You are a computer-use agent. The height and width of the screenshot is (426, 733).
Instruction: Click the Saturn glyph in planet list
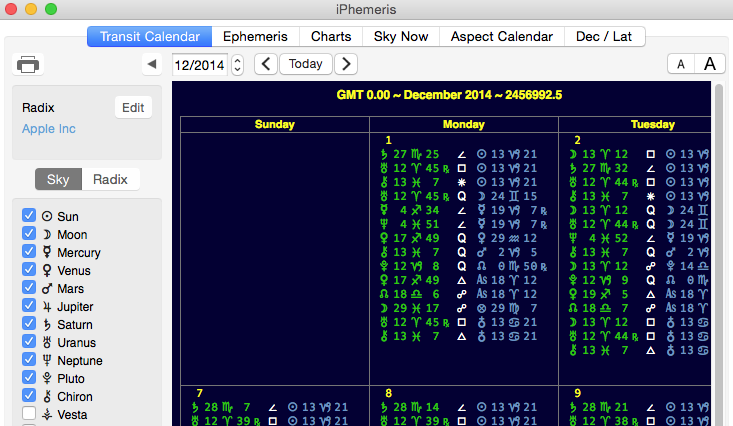tap(47, 325)
